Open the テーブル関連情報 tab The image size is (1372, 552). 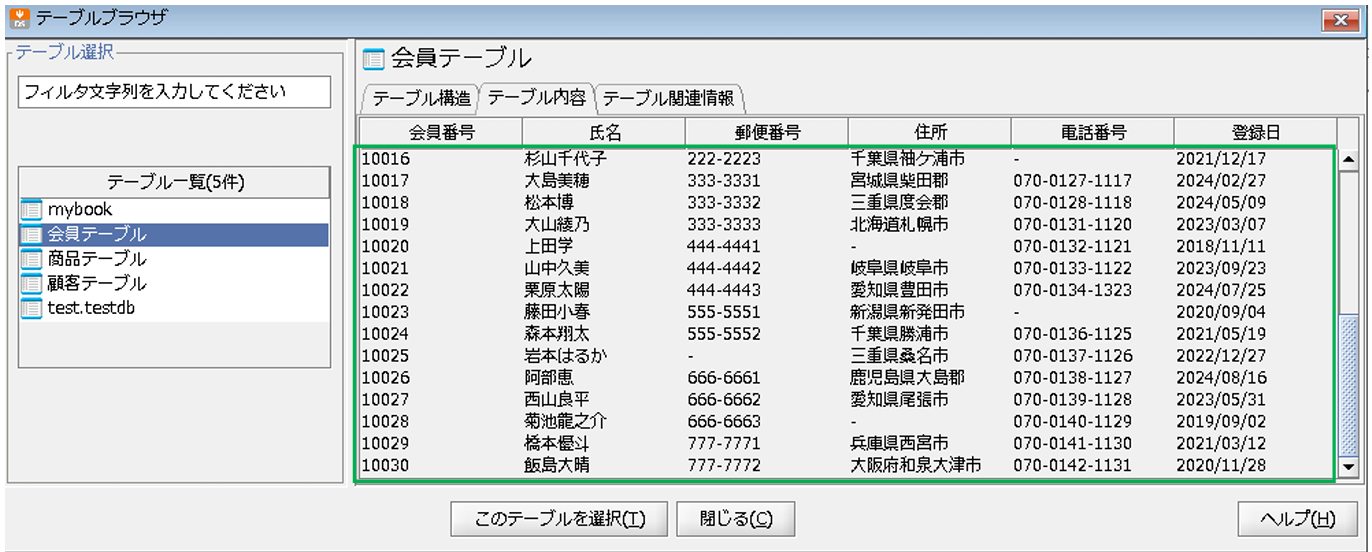click(668, 98)
